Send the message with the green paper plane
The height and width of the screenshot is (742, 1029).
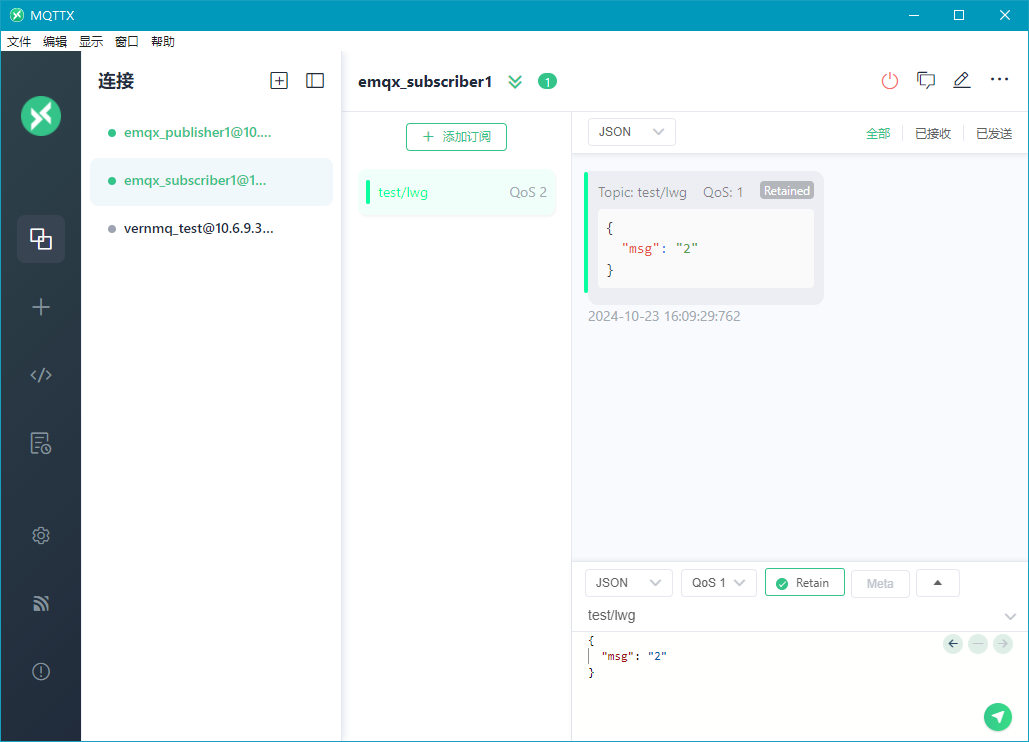pos(998,717)
